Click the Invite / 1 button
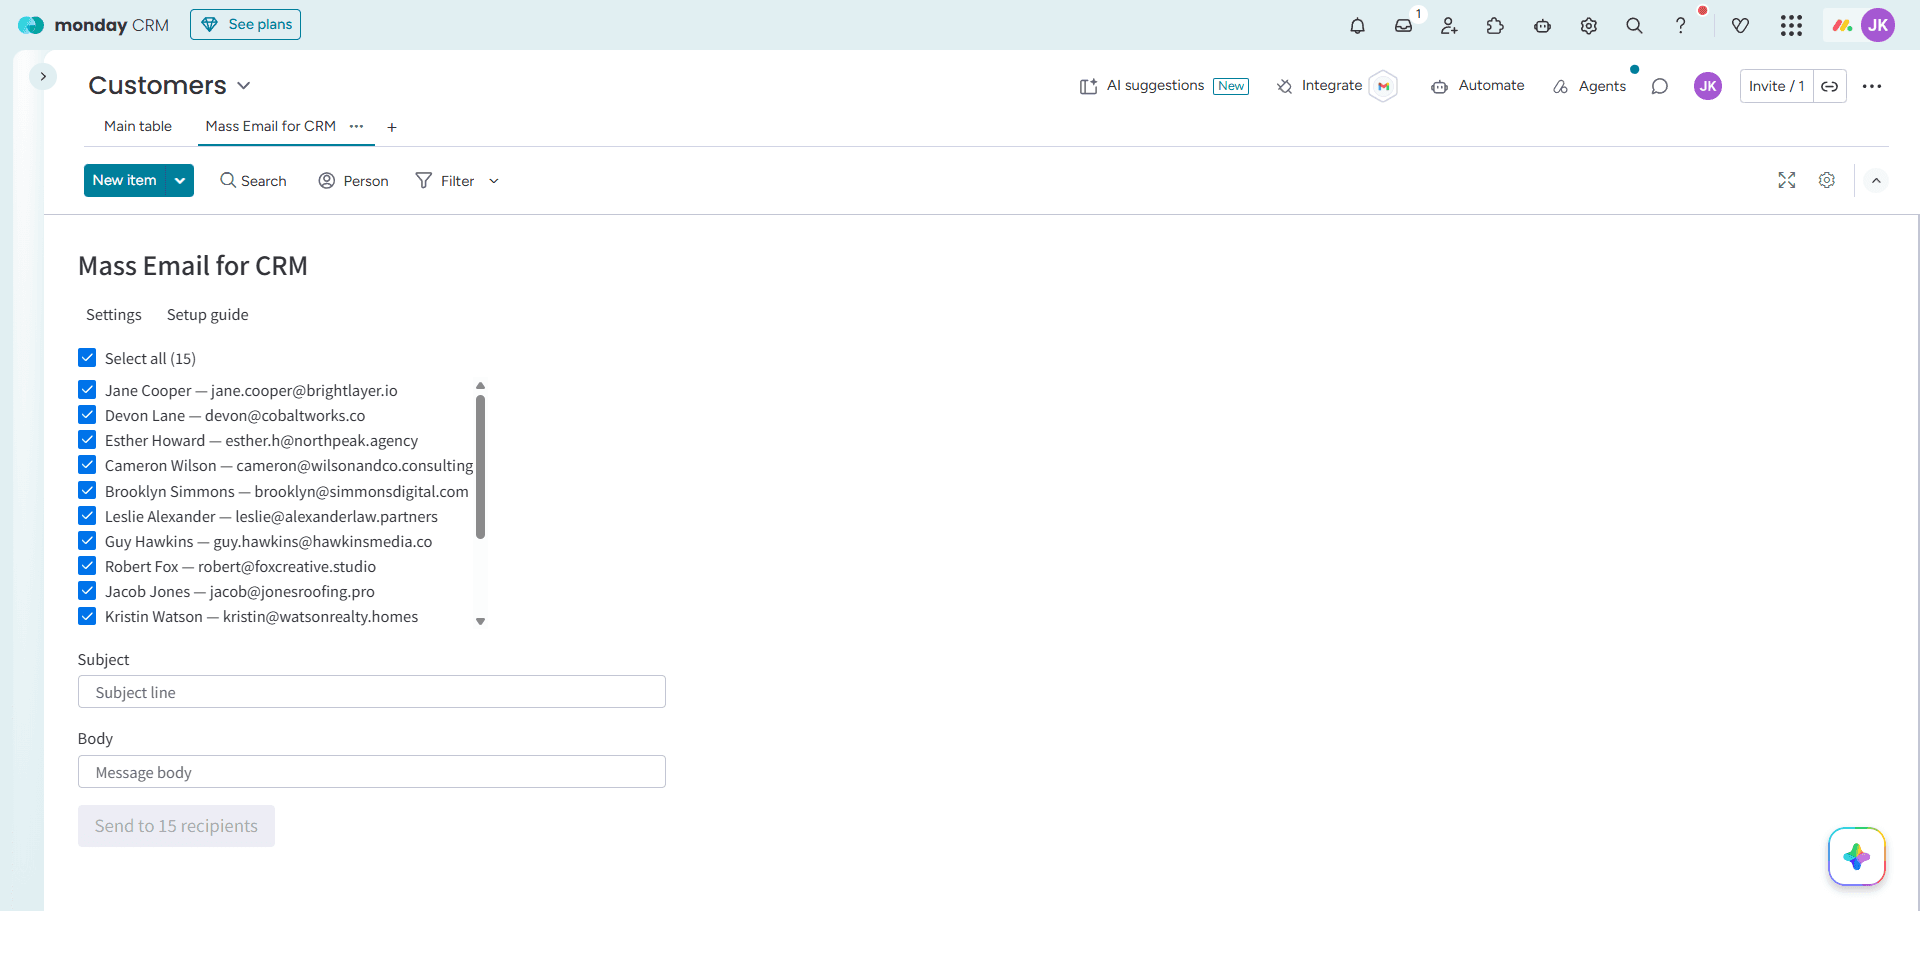This screenshot has height=960, width=1920. coord(1776,86)
